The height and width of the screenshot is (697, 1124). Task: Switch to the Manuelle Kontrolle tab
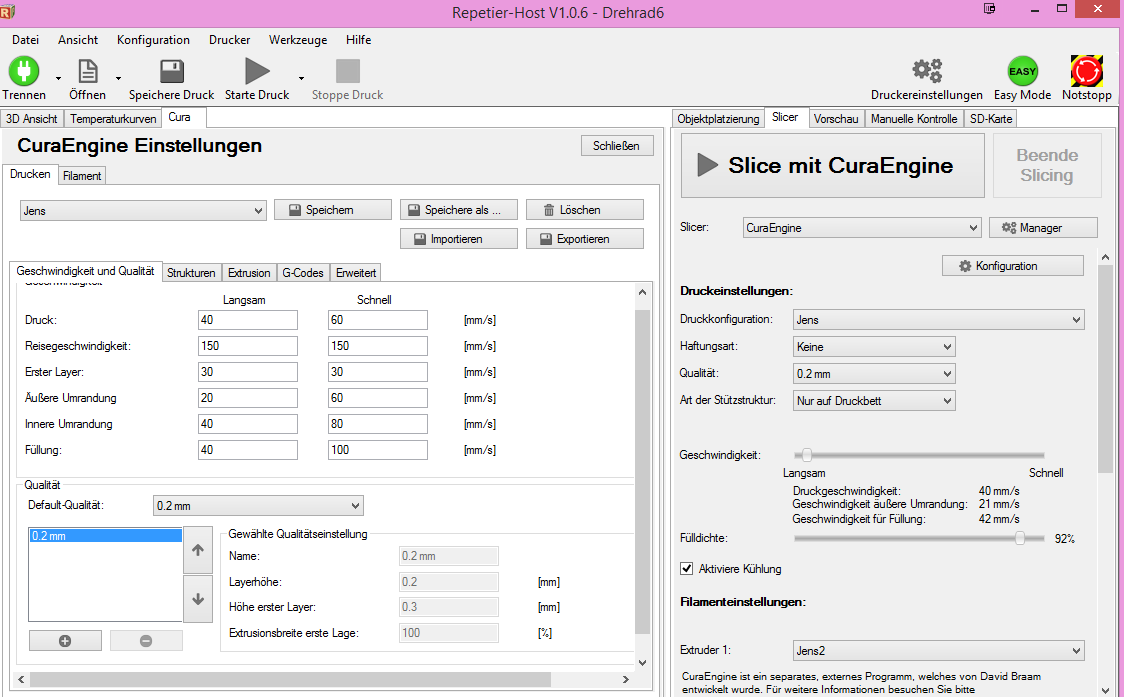pyautogui.click(x=914, y=119)
